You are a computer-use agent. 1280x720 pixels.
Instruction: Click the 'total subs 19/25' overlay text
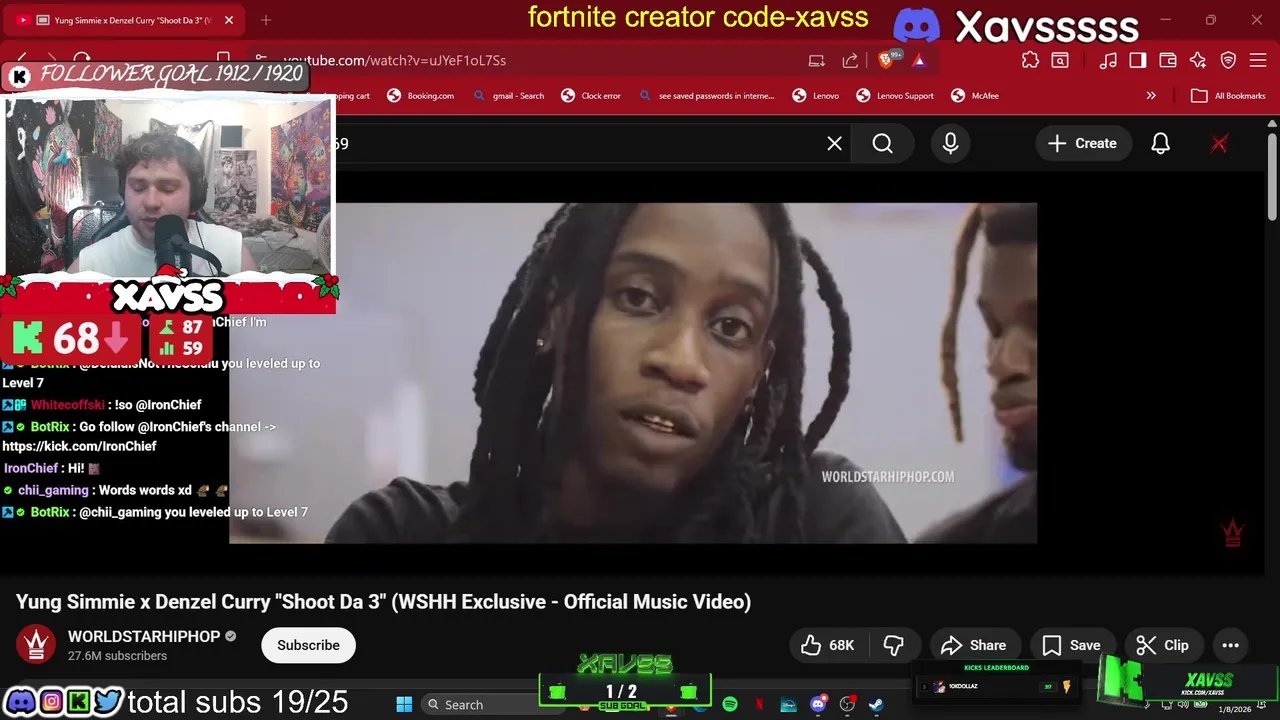(238, 702)
